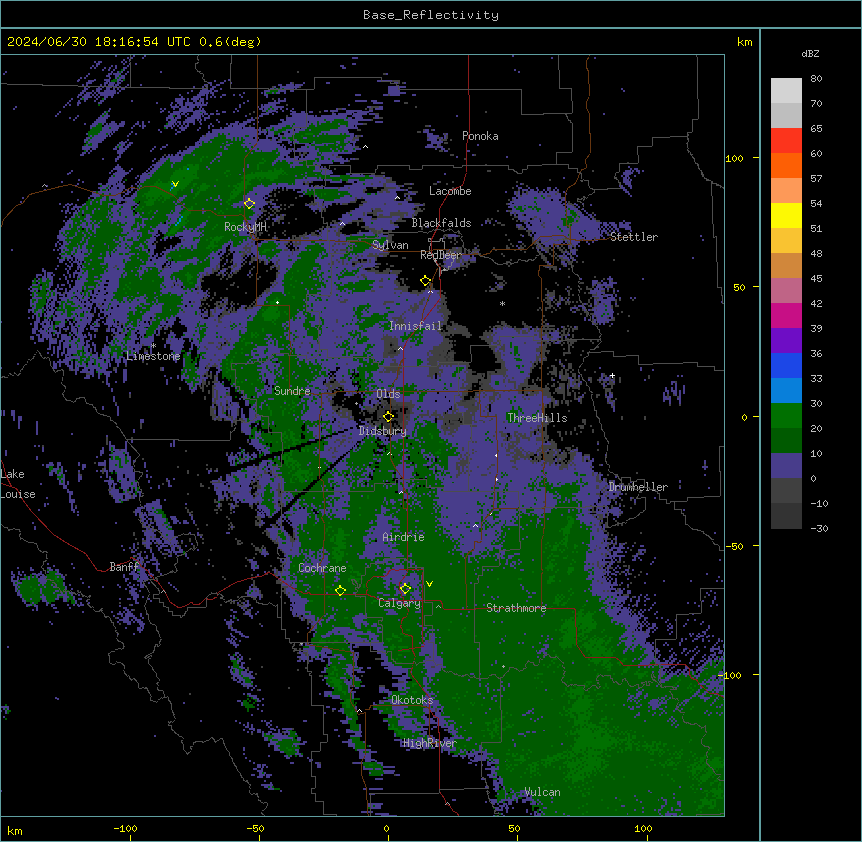Screen dimensions: 862x842
Task: Select the yellow 51–54 dBZ legend band
Action: point(786,216)
